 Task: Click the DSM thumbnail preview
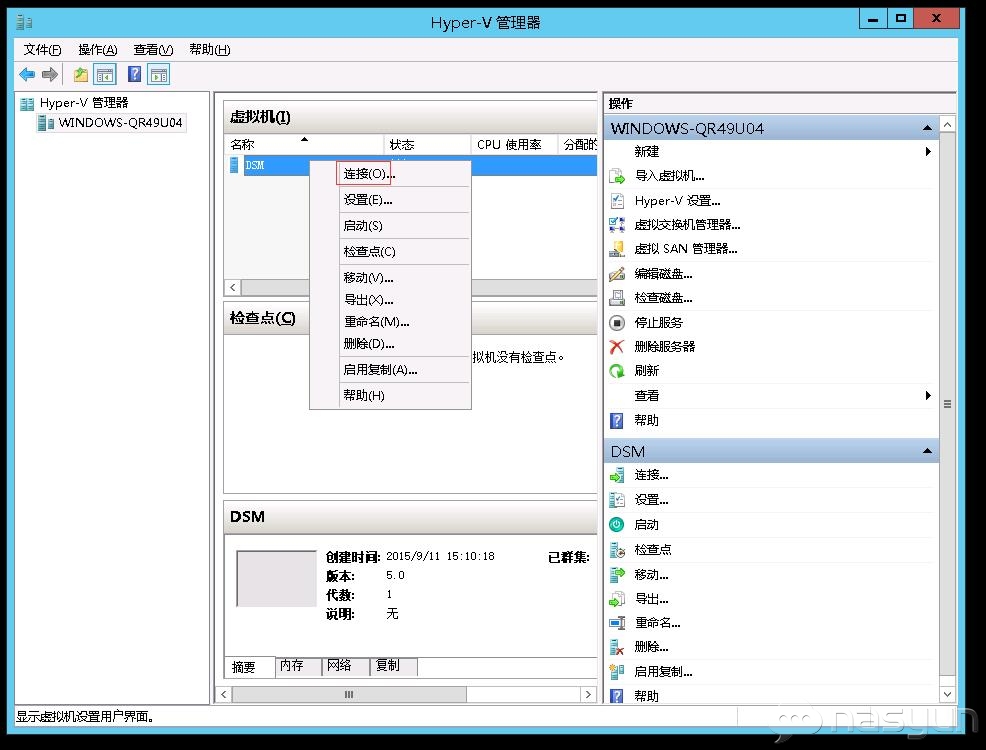click(276, 578)
